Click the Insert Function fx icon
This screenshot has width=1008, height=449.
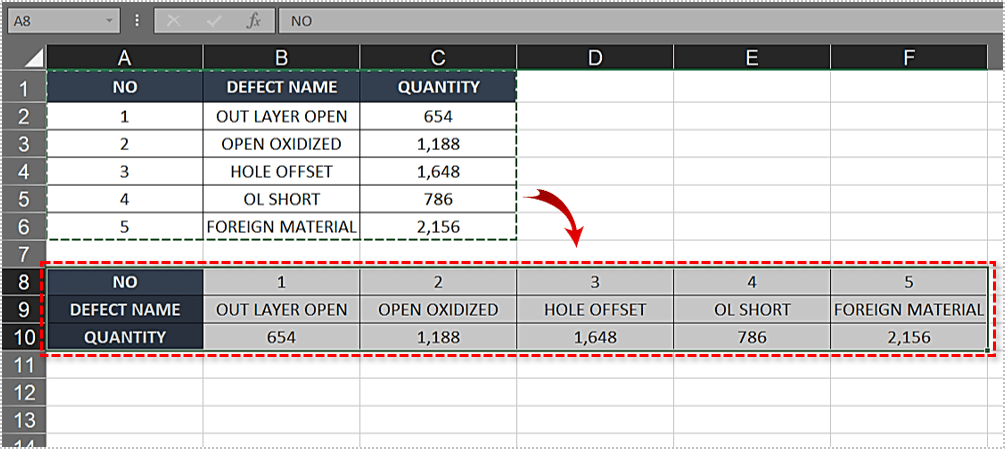pos(254,20)
